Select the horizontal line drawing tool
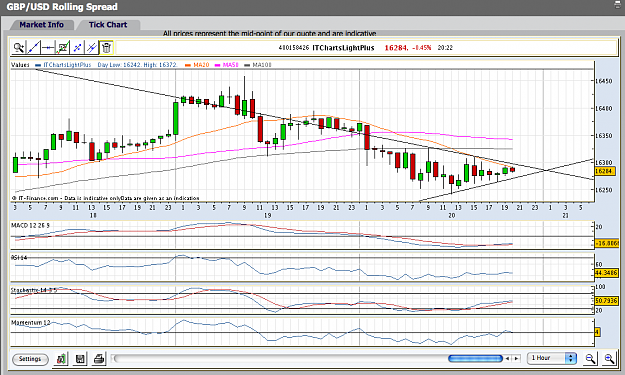The image size is (625, 375). tap(48, 48)
